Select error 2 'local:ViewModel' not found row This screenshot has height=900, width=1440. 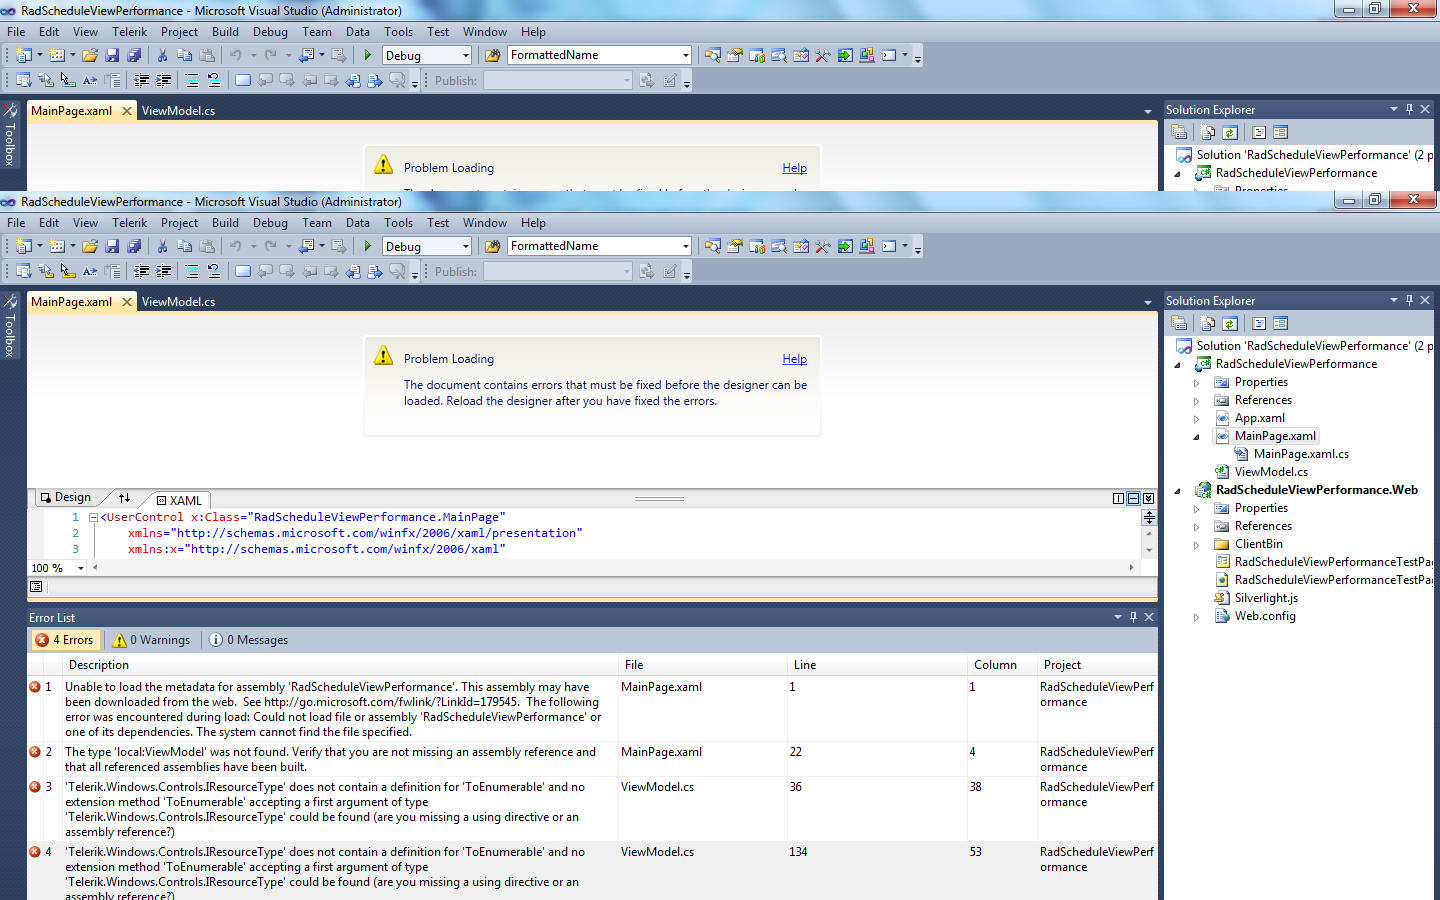coord(592,759)
